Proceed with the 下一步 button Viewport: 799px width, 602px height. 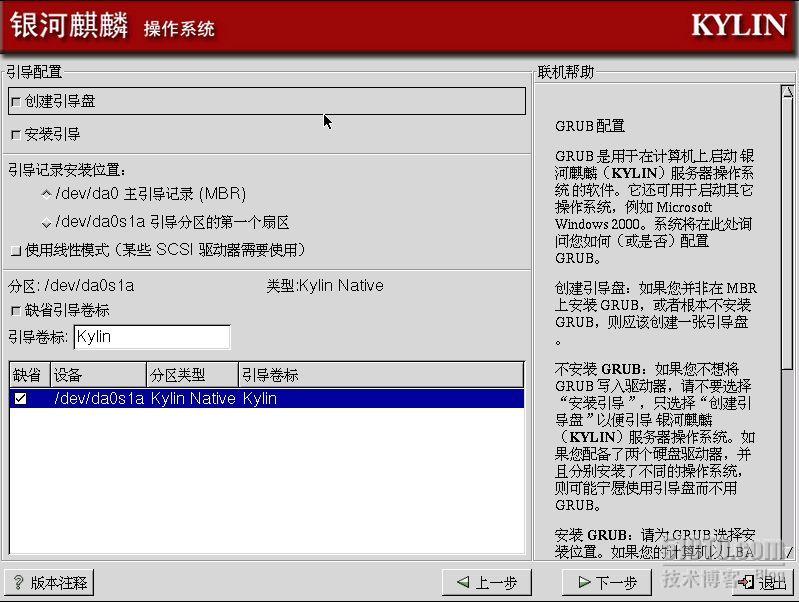tap(607, 582)
